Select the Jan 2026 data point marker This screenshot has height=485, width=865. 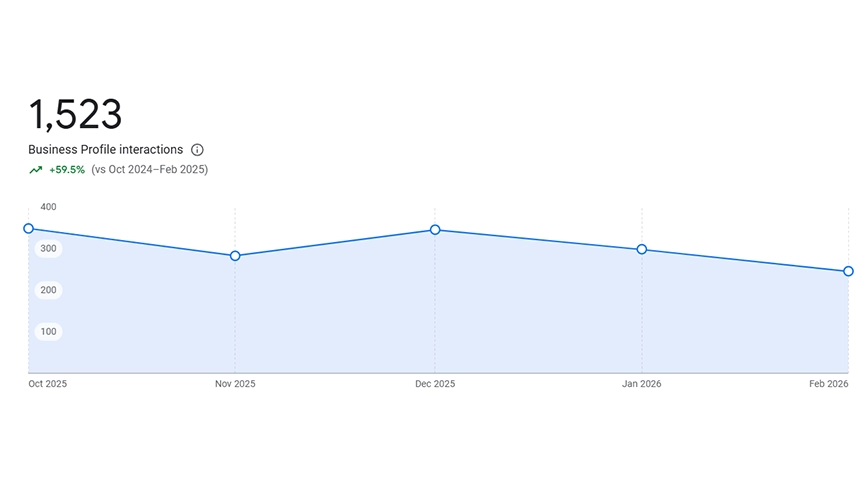[642, 249]
